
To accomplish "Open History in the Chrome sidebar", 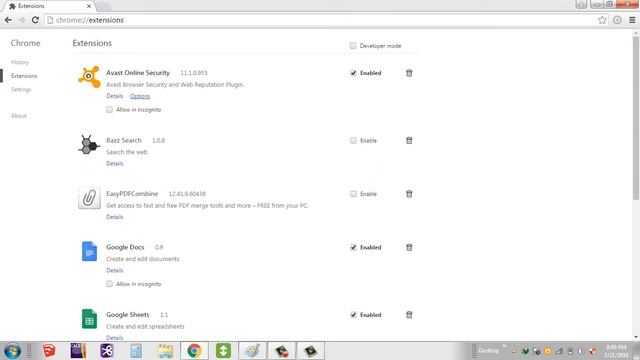I will pos(20,62).
